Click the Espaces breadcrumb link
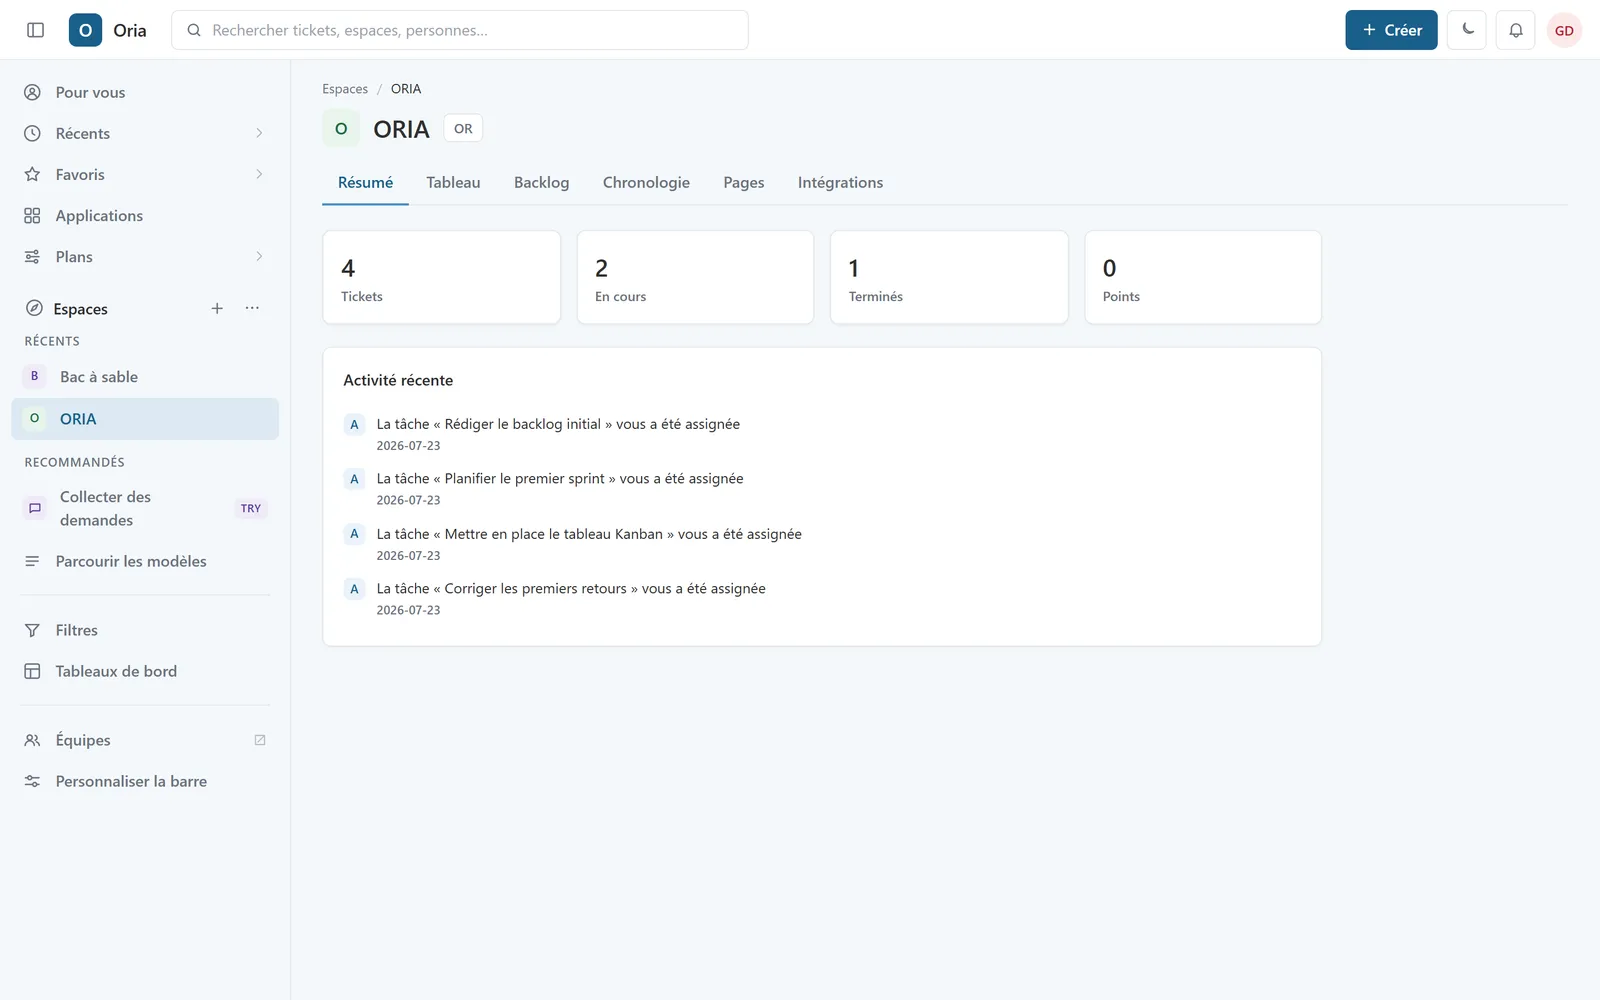 tap(345, 89)
